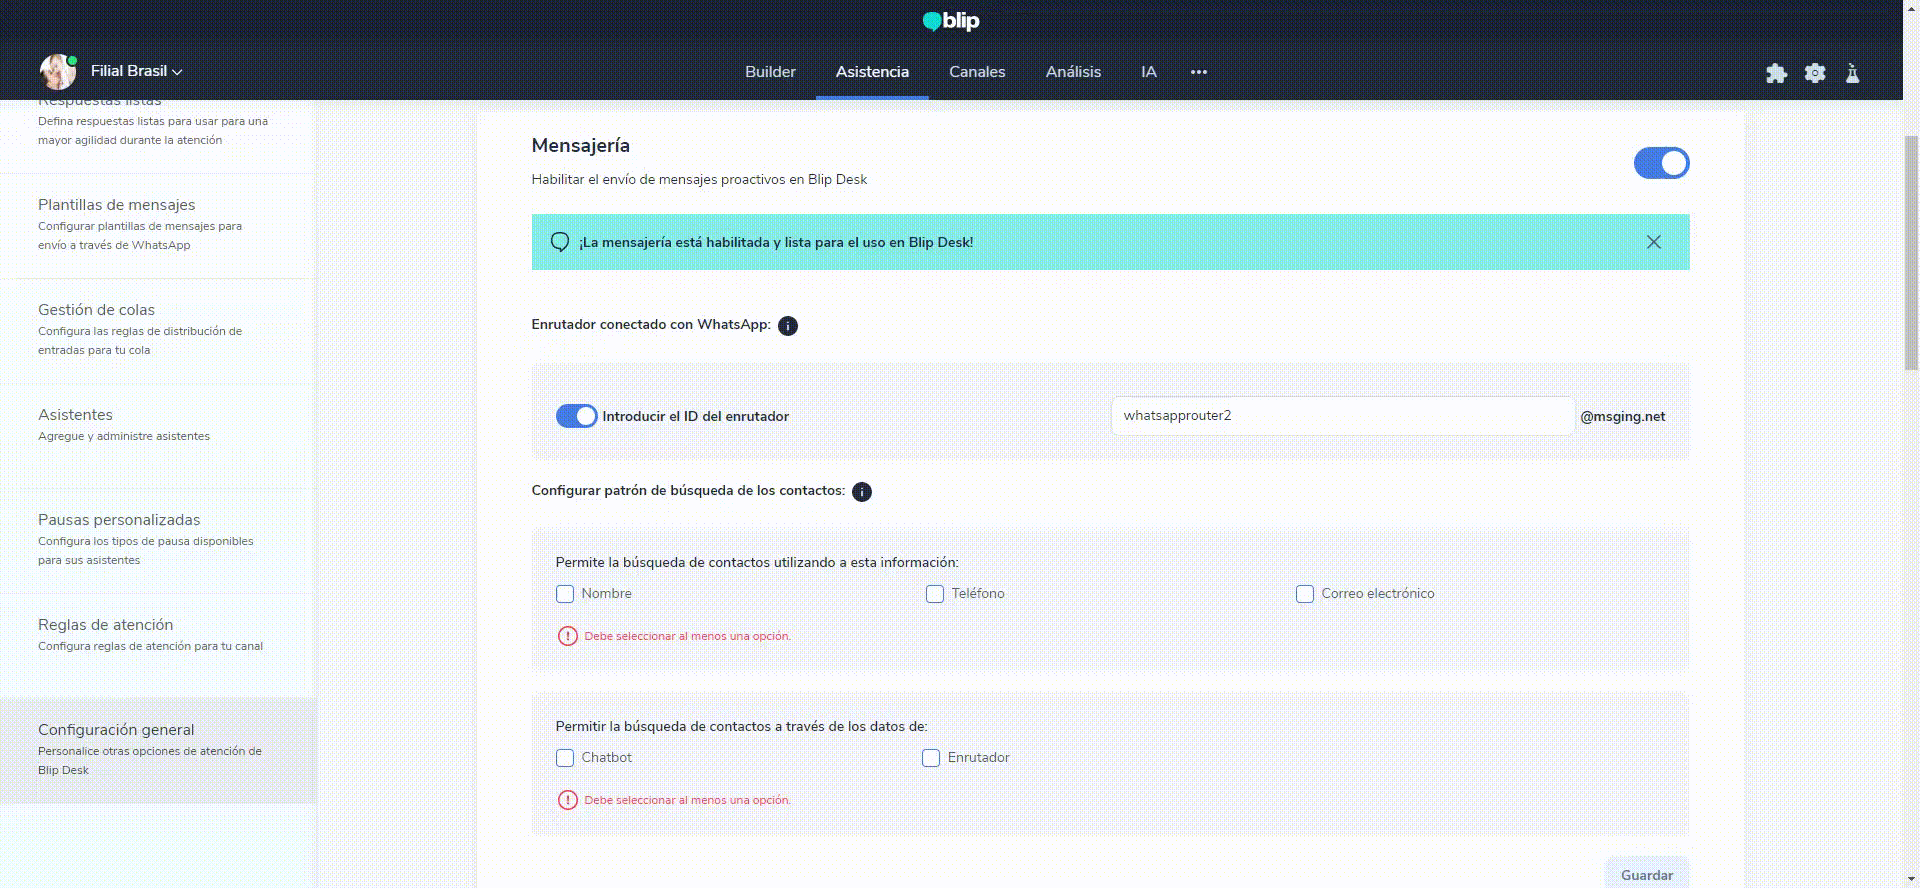Open Asistentes in sidebar
The height and width of the screenshot is (888, 1920).
pyautogui.click(x=158, y=436)
